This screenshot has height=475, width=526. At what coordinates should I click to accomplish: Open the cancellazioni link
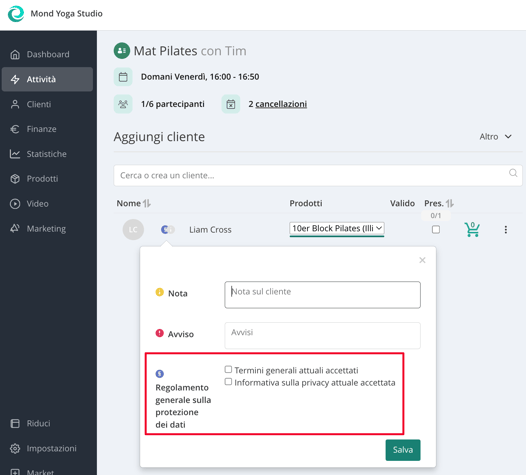pos(281,104)
